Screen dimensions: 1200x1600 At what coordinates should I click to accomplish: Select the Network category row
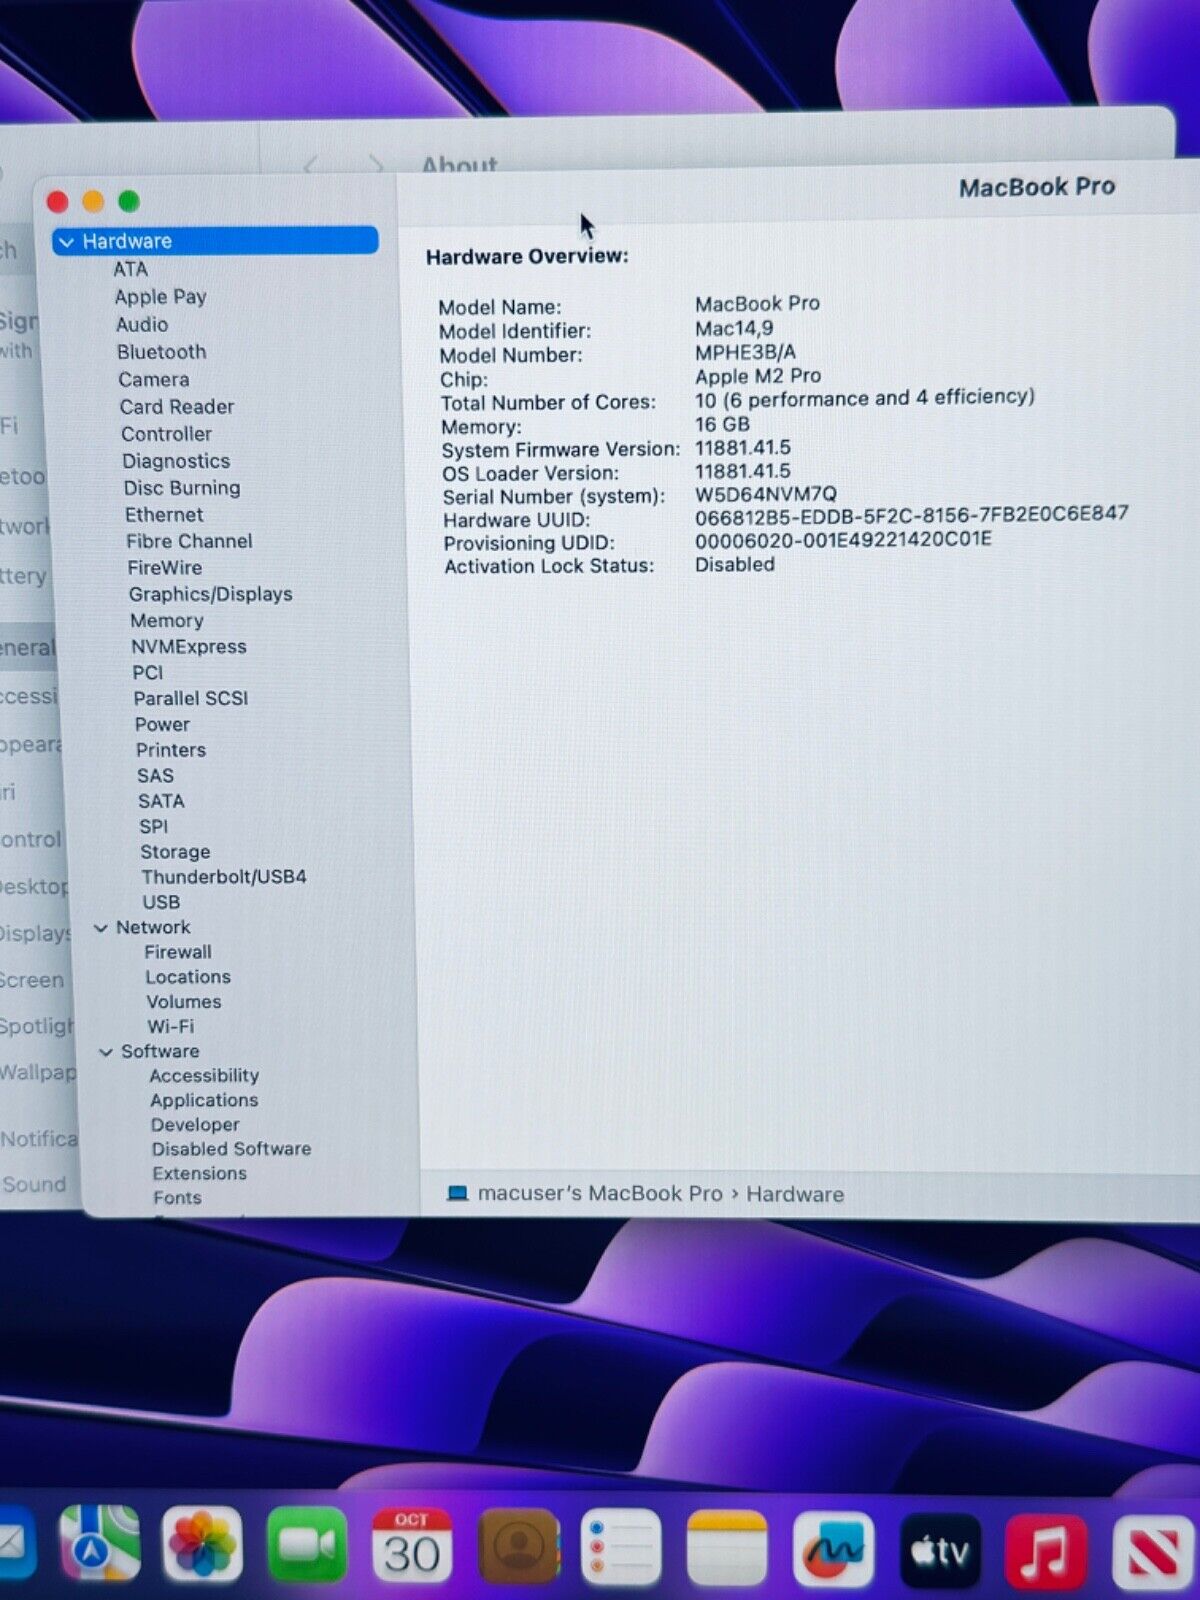153,928
